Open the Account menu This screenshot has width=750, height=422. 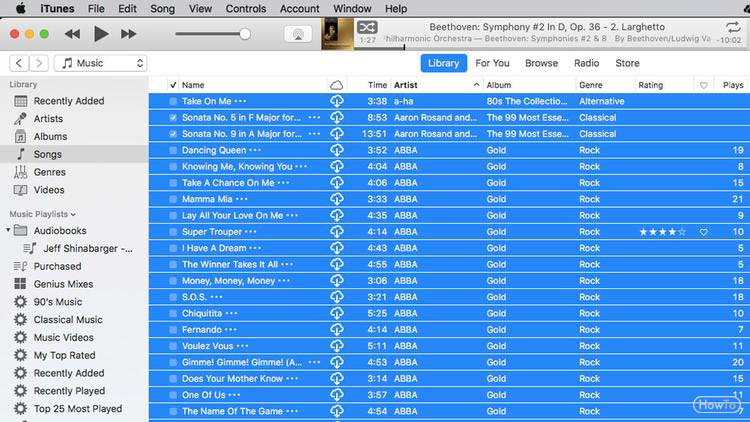click(299, 9)
